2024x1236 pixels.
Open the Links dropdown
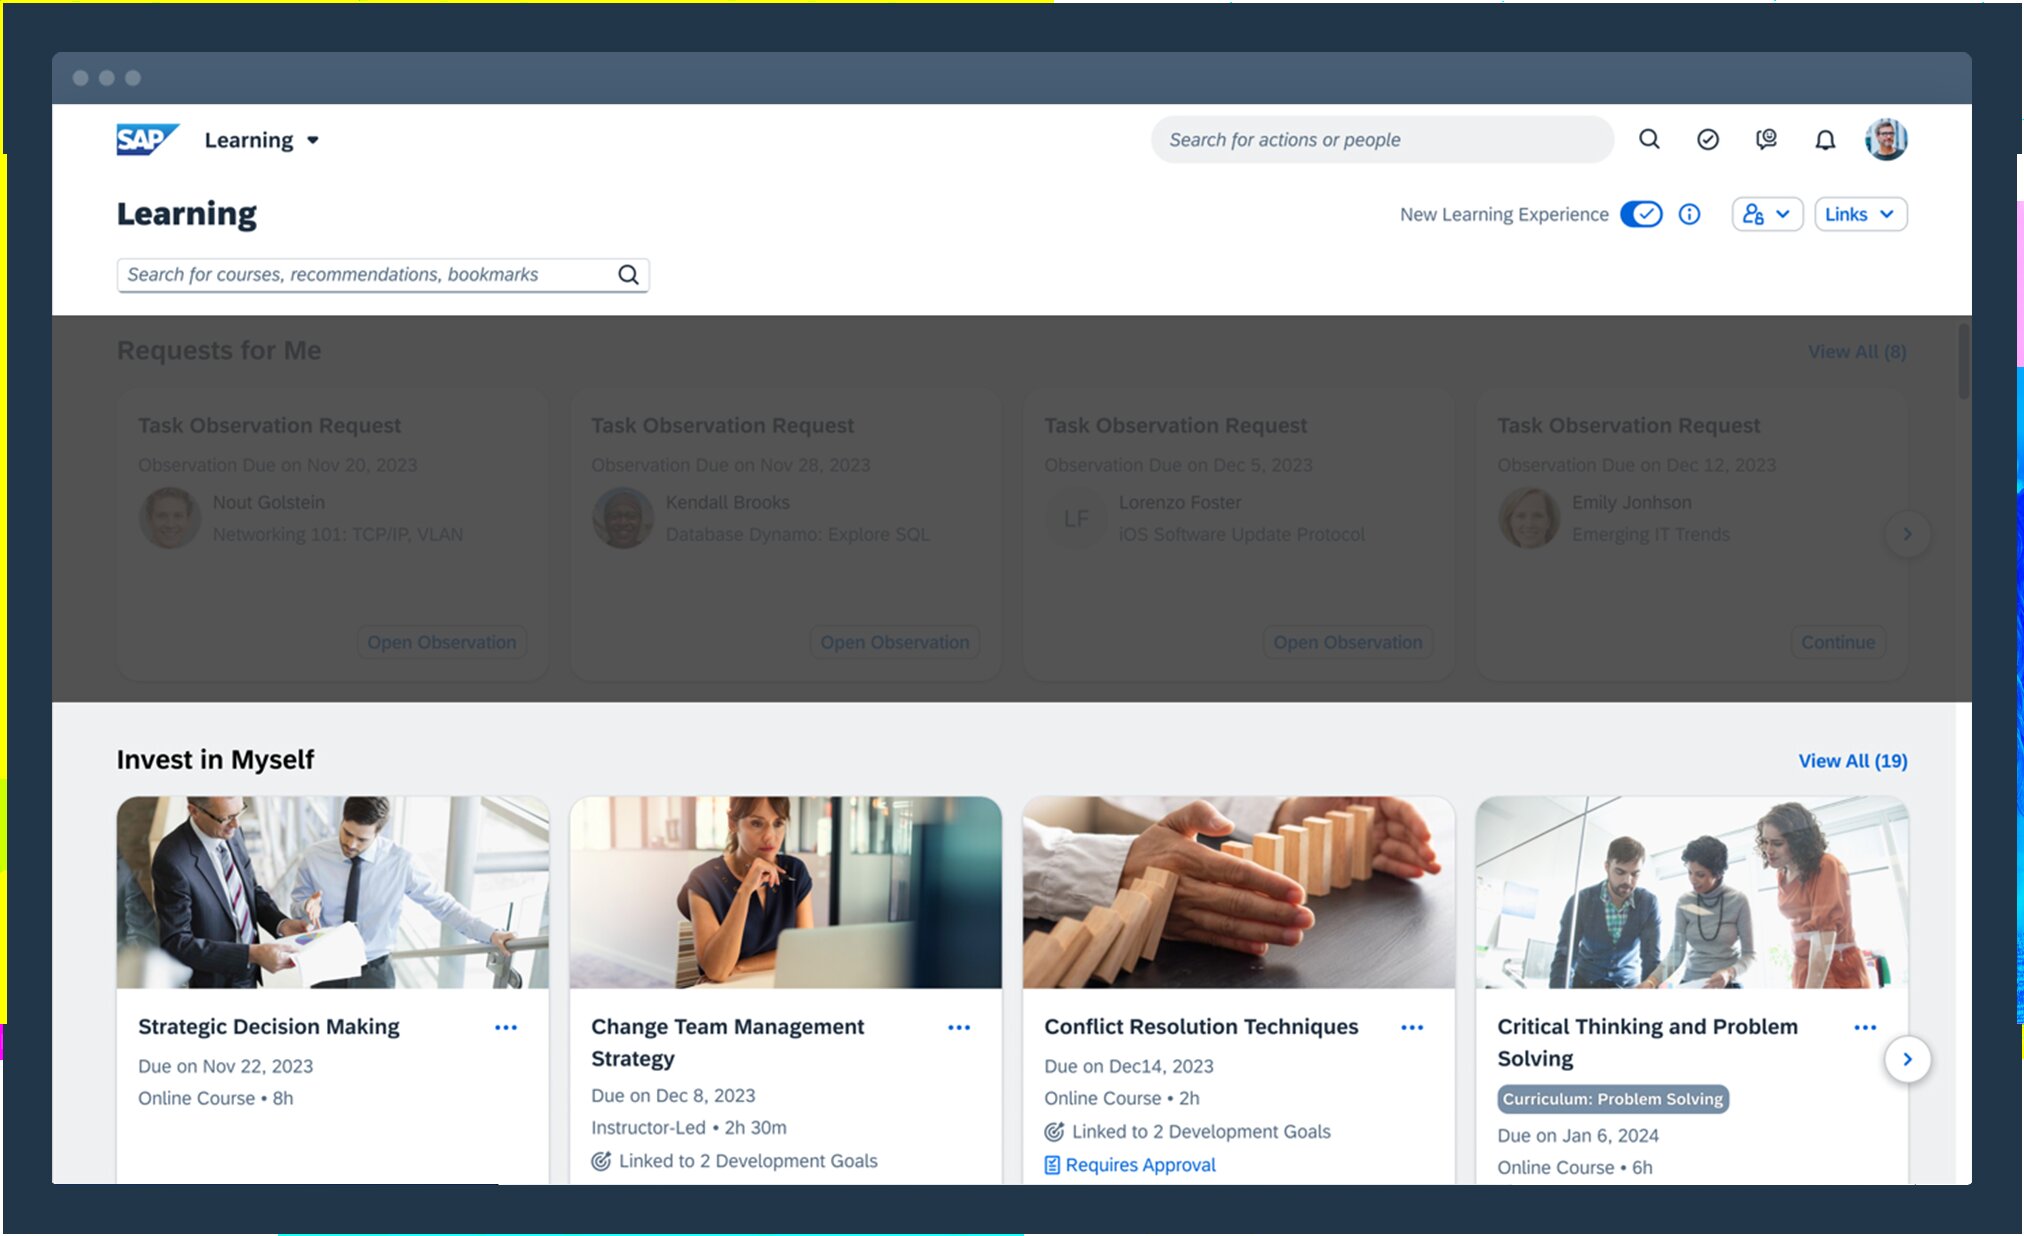click(1860, 214)
